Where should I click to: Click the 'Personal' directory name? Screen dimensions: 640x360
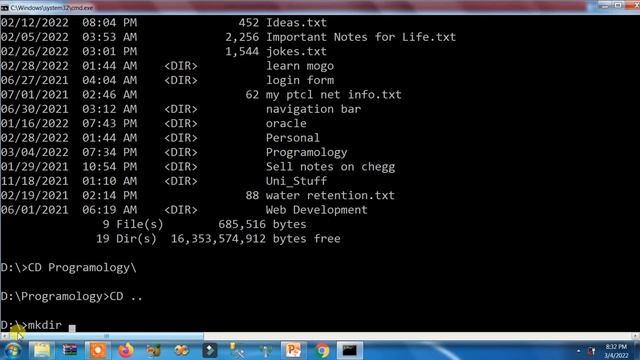293,138
